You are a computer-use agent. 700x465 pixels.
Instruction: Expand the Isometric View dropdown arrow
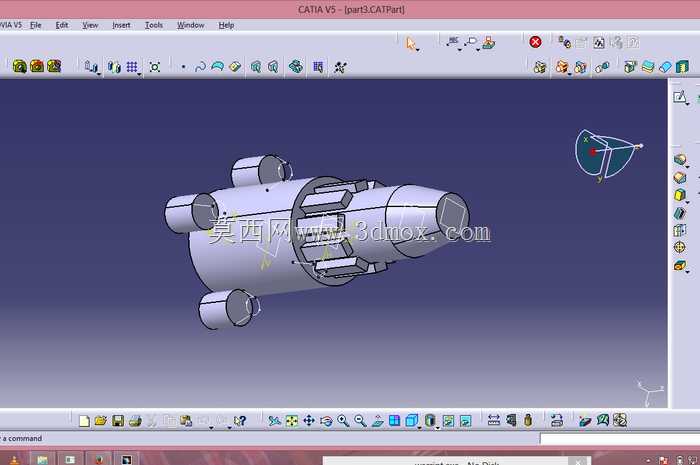coord(420,428)
